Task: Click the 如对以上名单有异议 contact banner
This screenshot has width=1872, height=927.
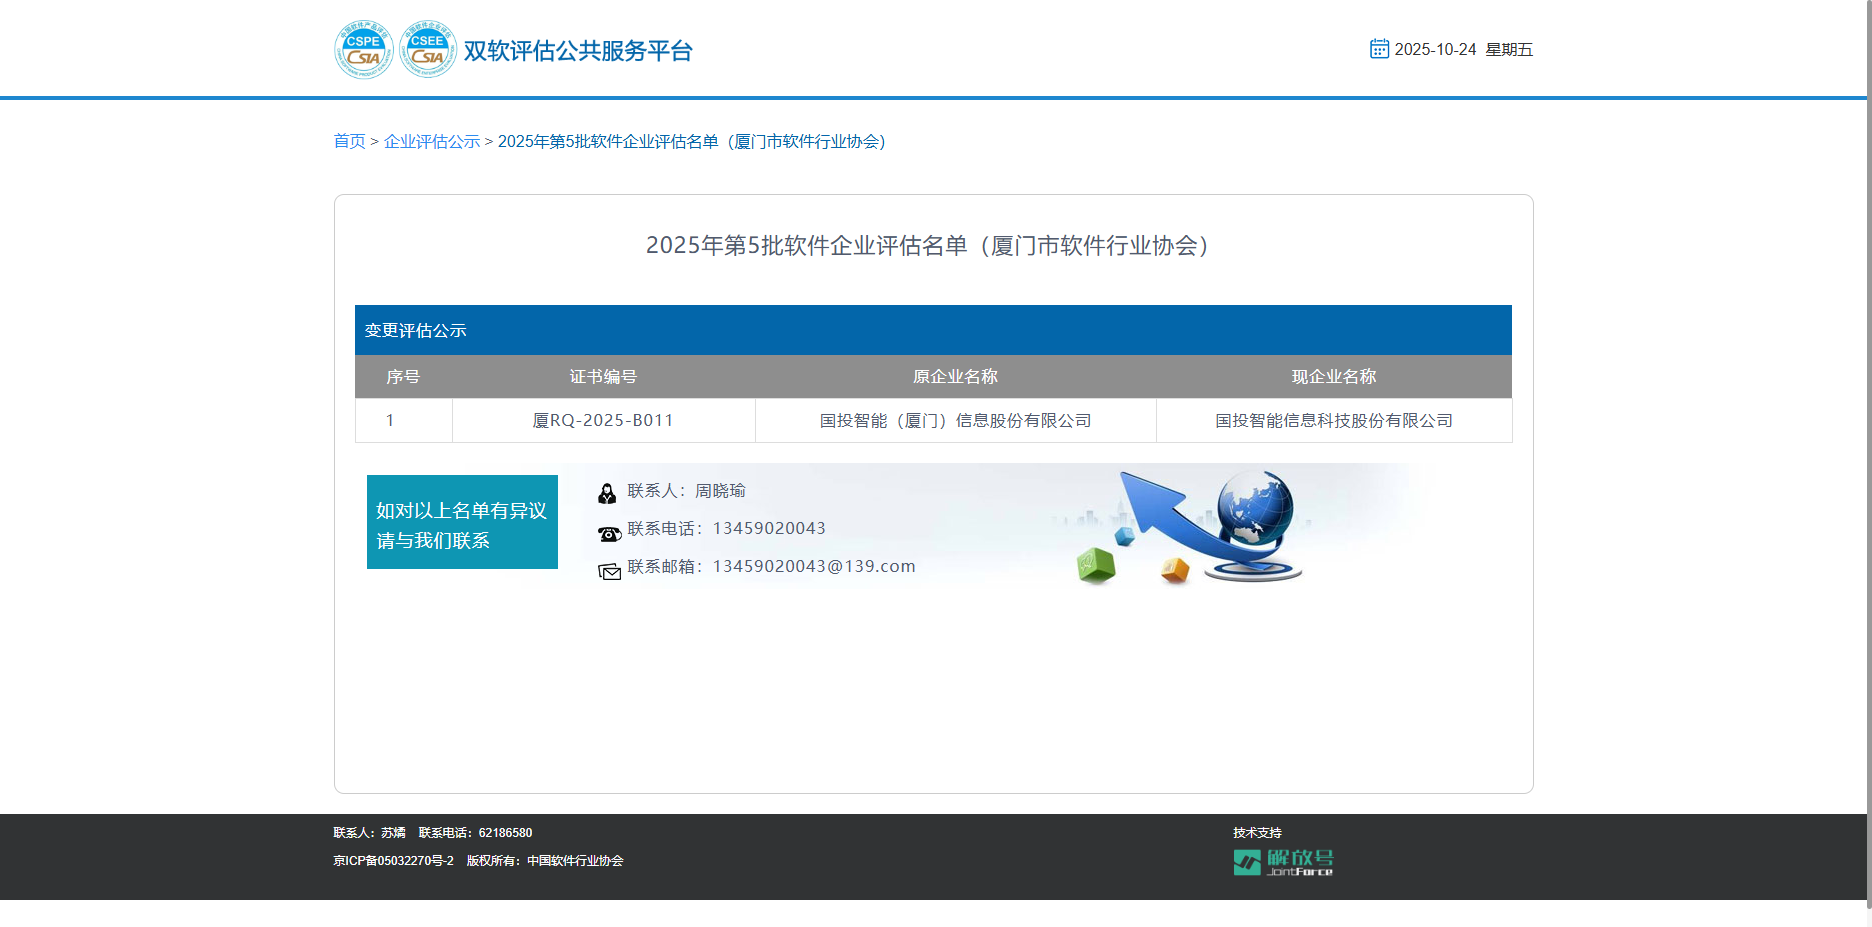Action: pyautogui.click(x=462, y=523)
